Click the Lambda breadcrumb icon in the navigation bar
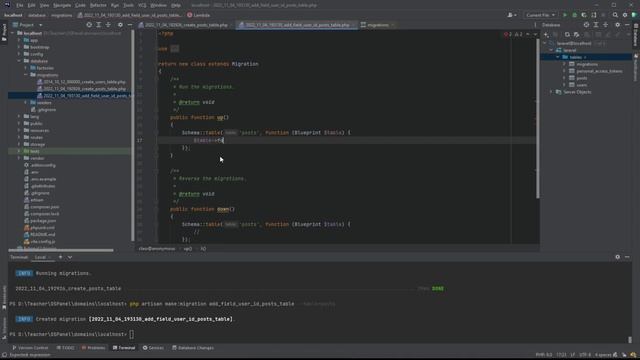This screenshot has width=640, height=360. (x=189, y=15)
